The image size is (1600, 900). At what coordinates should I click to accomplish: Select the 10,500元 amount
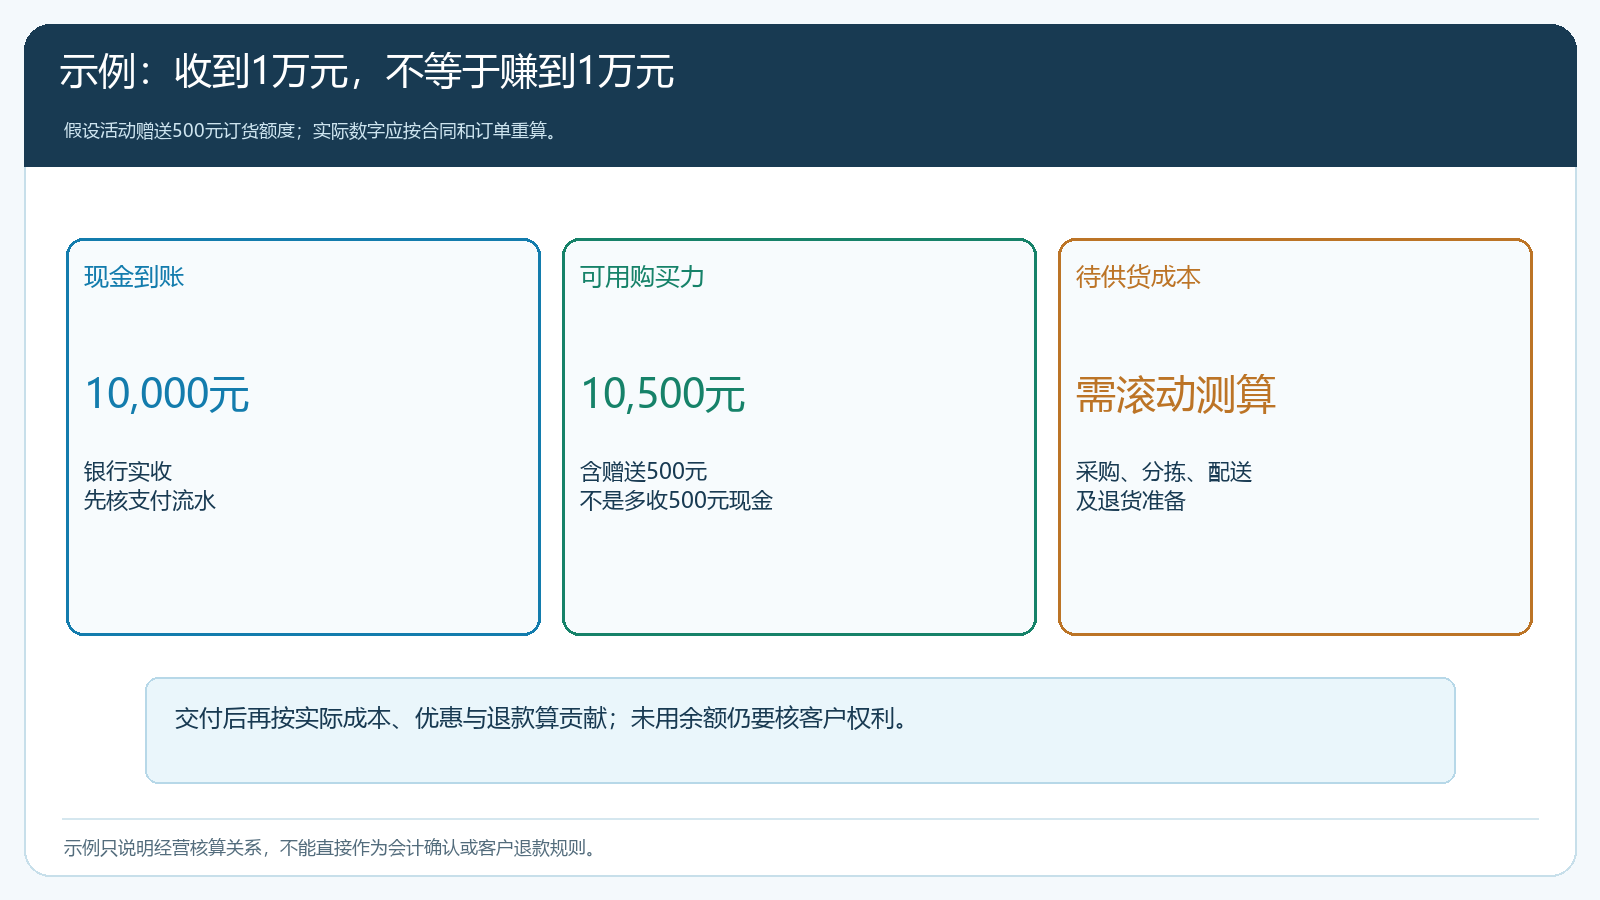(x=663, y=394)
